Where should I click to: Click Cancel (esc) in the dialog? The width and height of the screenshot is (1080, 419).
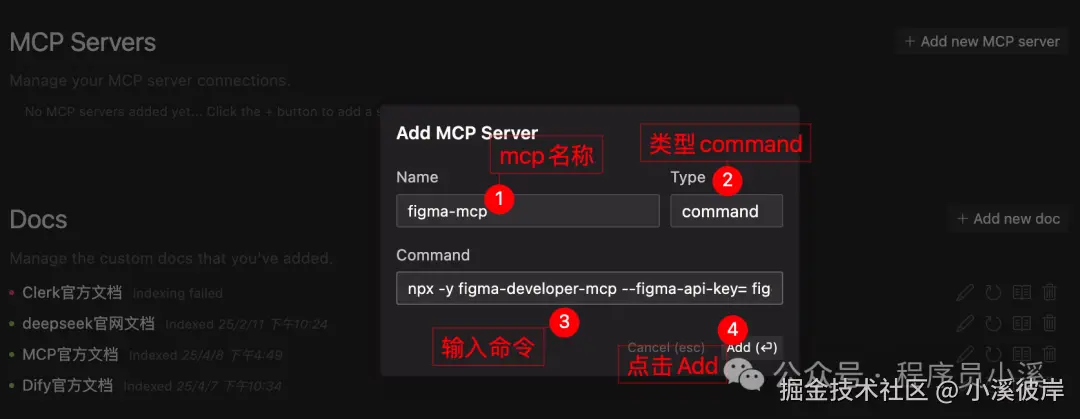click(665, 348)
